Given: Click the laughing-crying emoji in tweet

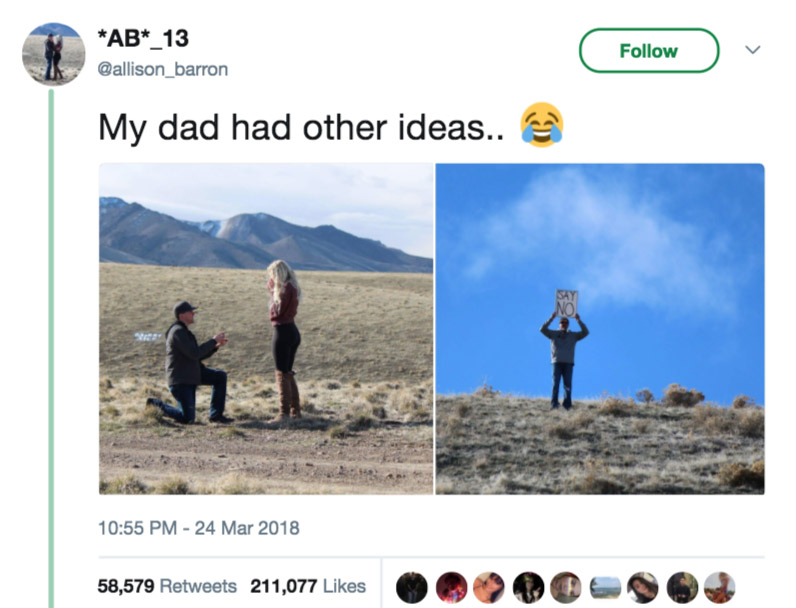Looking at the screenshot, I should pyautogui.click(x=542, y=125).
